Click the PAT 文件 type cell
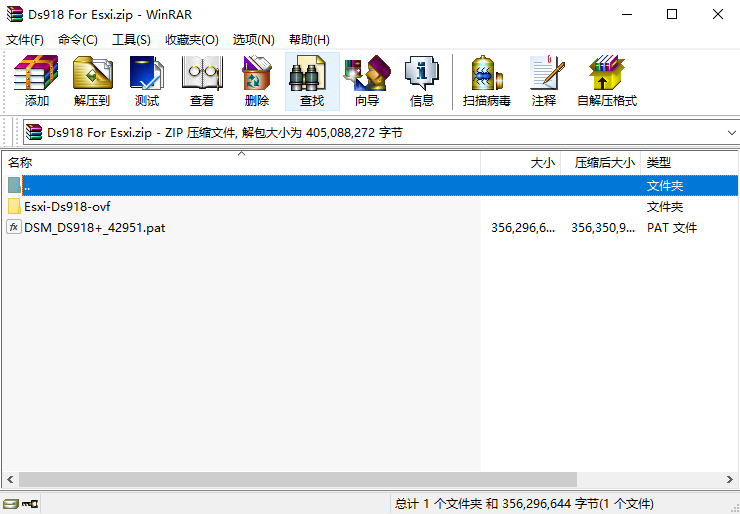The image size is (740, 514). pos(672,228)
